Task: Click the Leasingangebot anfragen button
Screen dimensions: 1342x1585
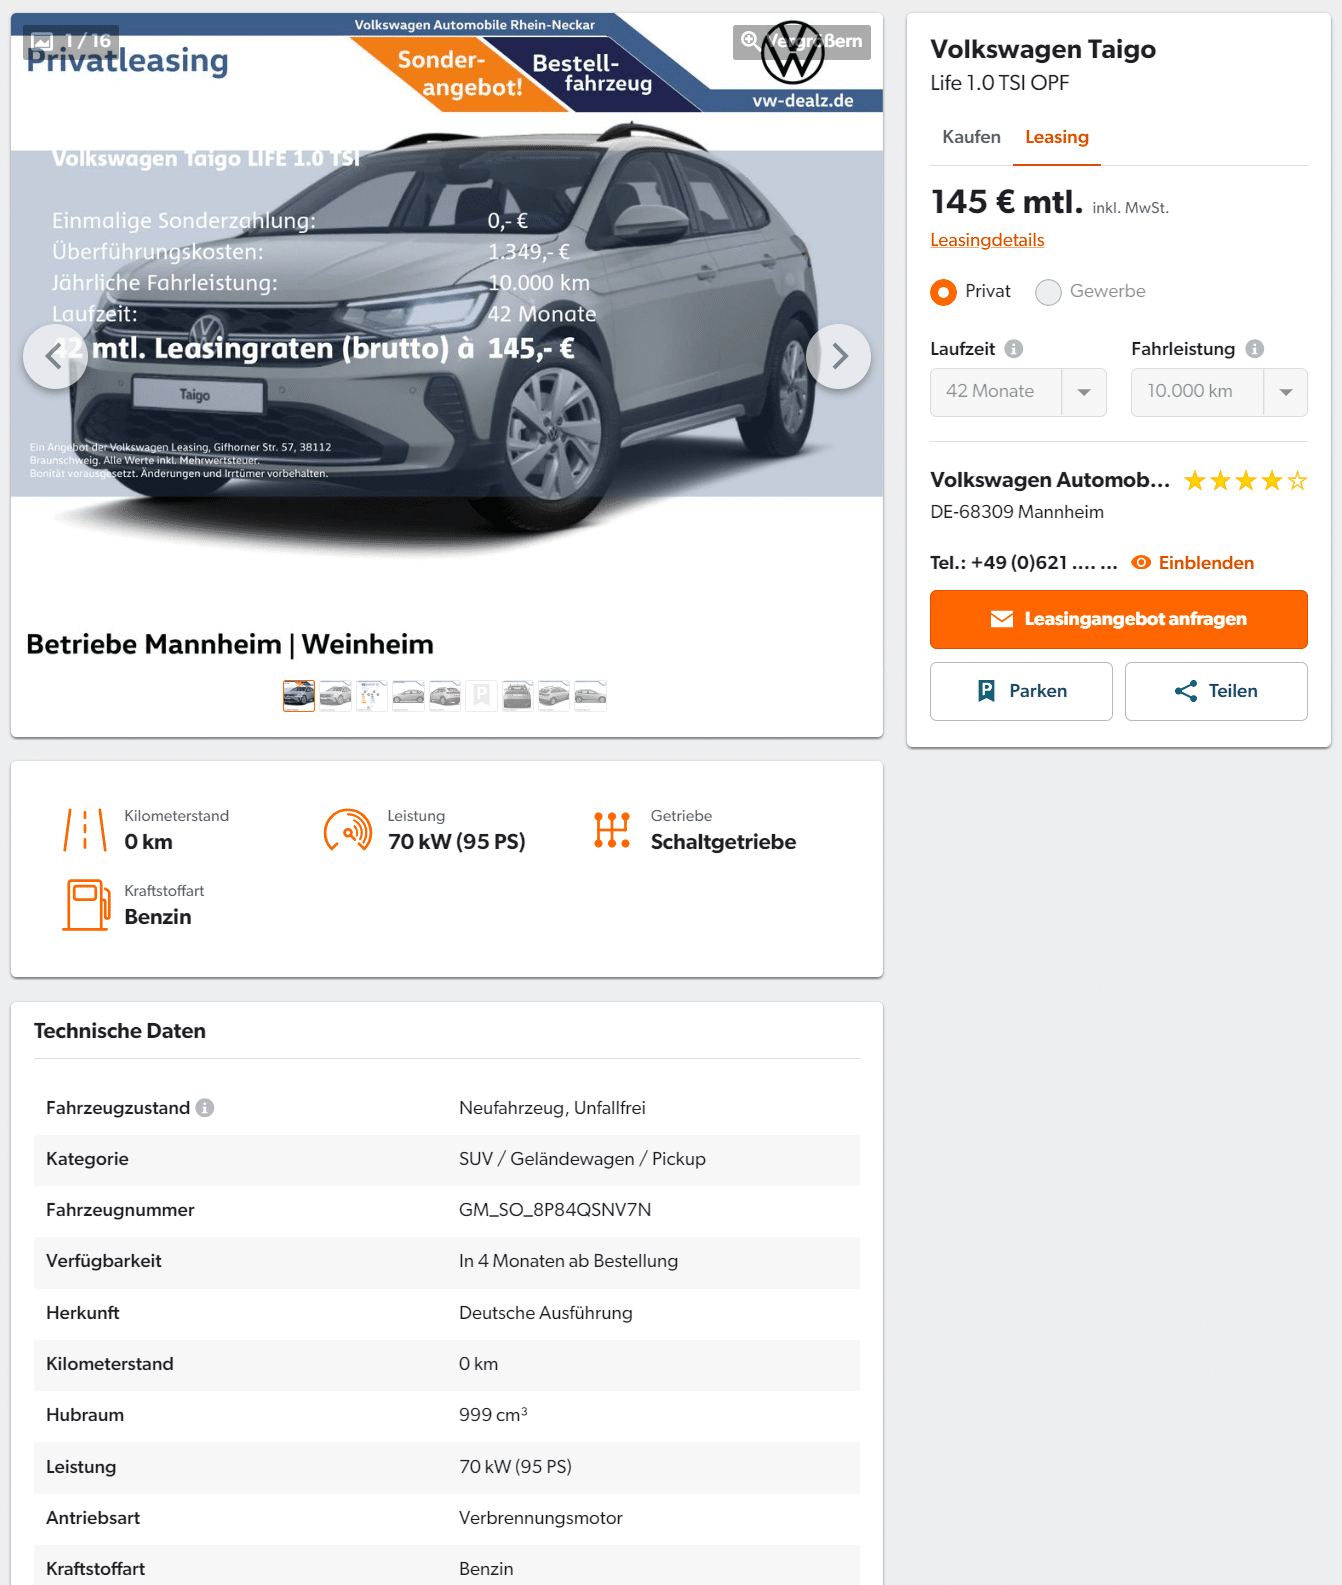Action: pyautogui.click(x=1119, y=619)
